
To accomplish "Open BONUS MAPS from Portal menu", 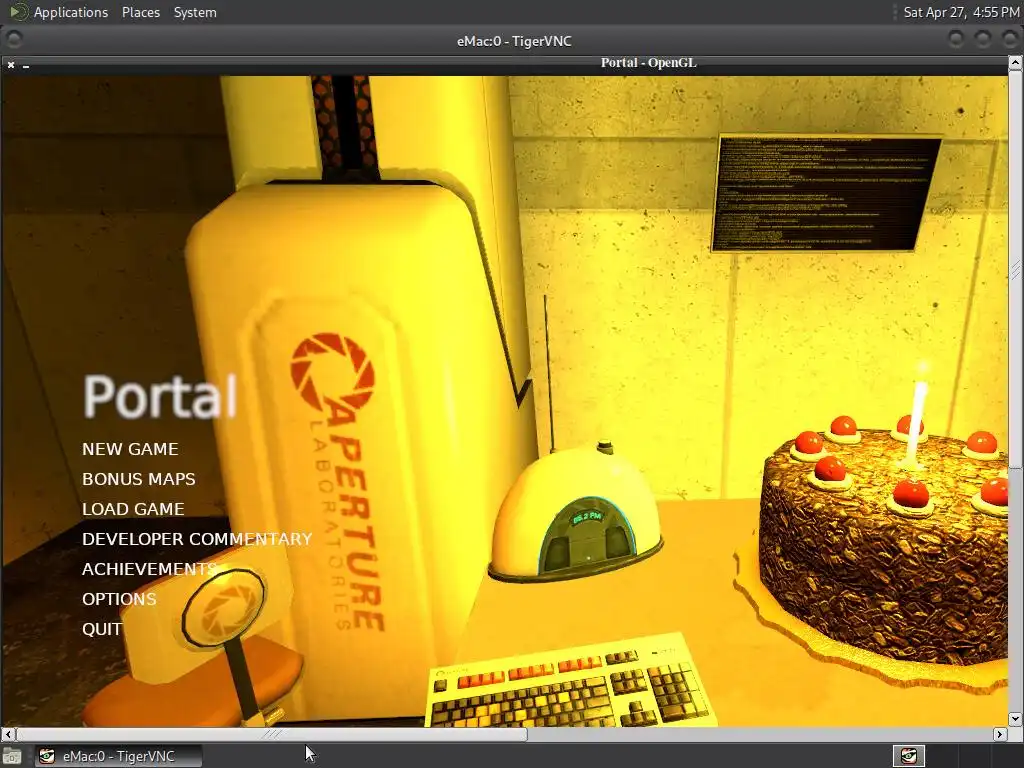I will (x=138, y=479).
